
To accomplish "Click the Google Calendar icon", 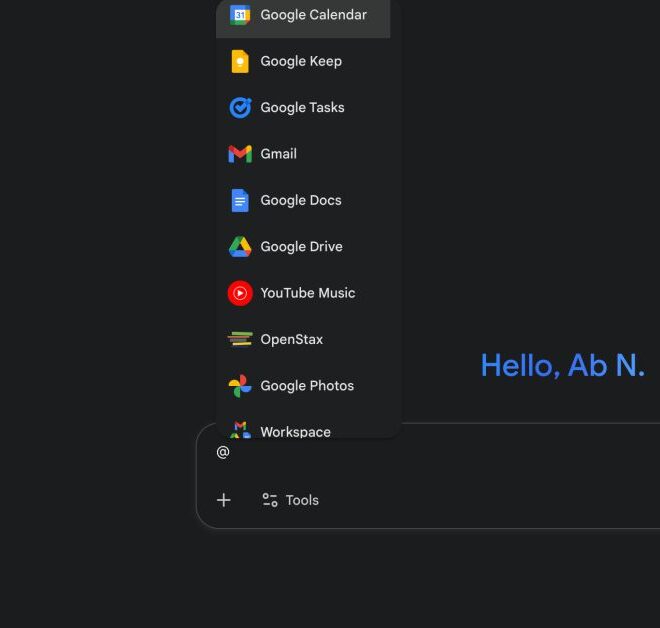I will (x=240, y=15).
